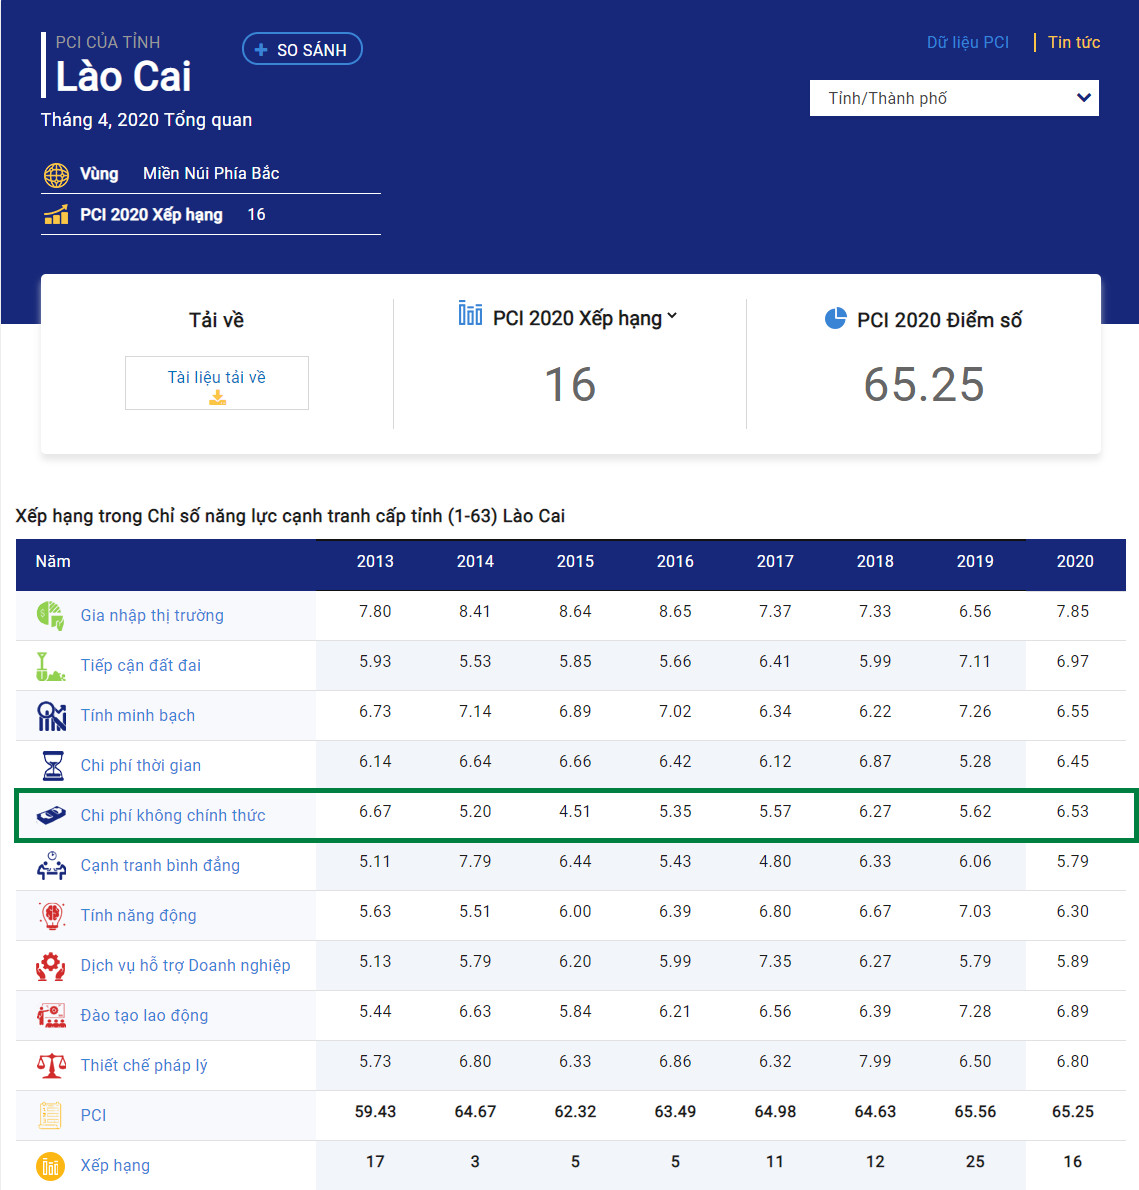Click the 4.51 value in Chi phí không chính thức row
Screen dimensions: 1139x1190
tap(575, 811)
